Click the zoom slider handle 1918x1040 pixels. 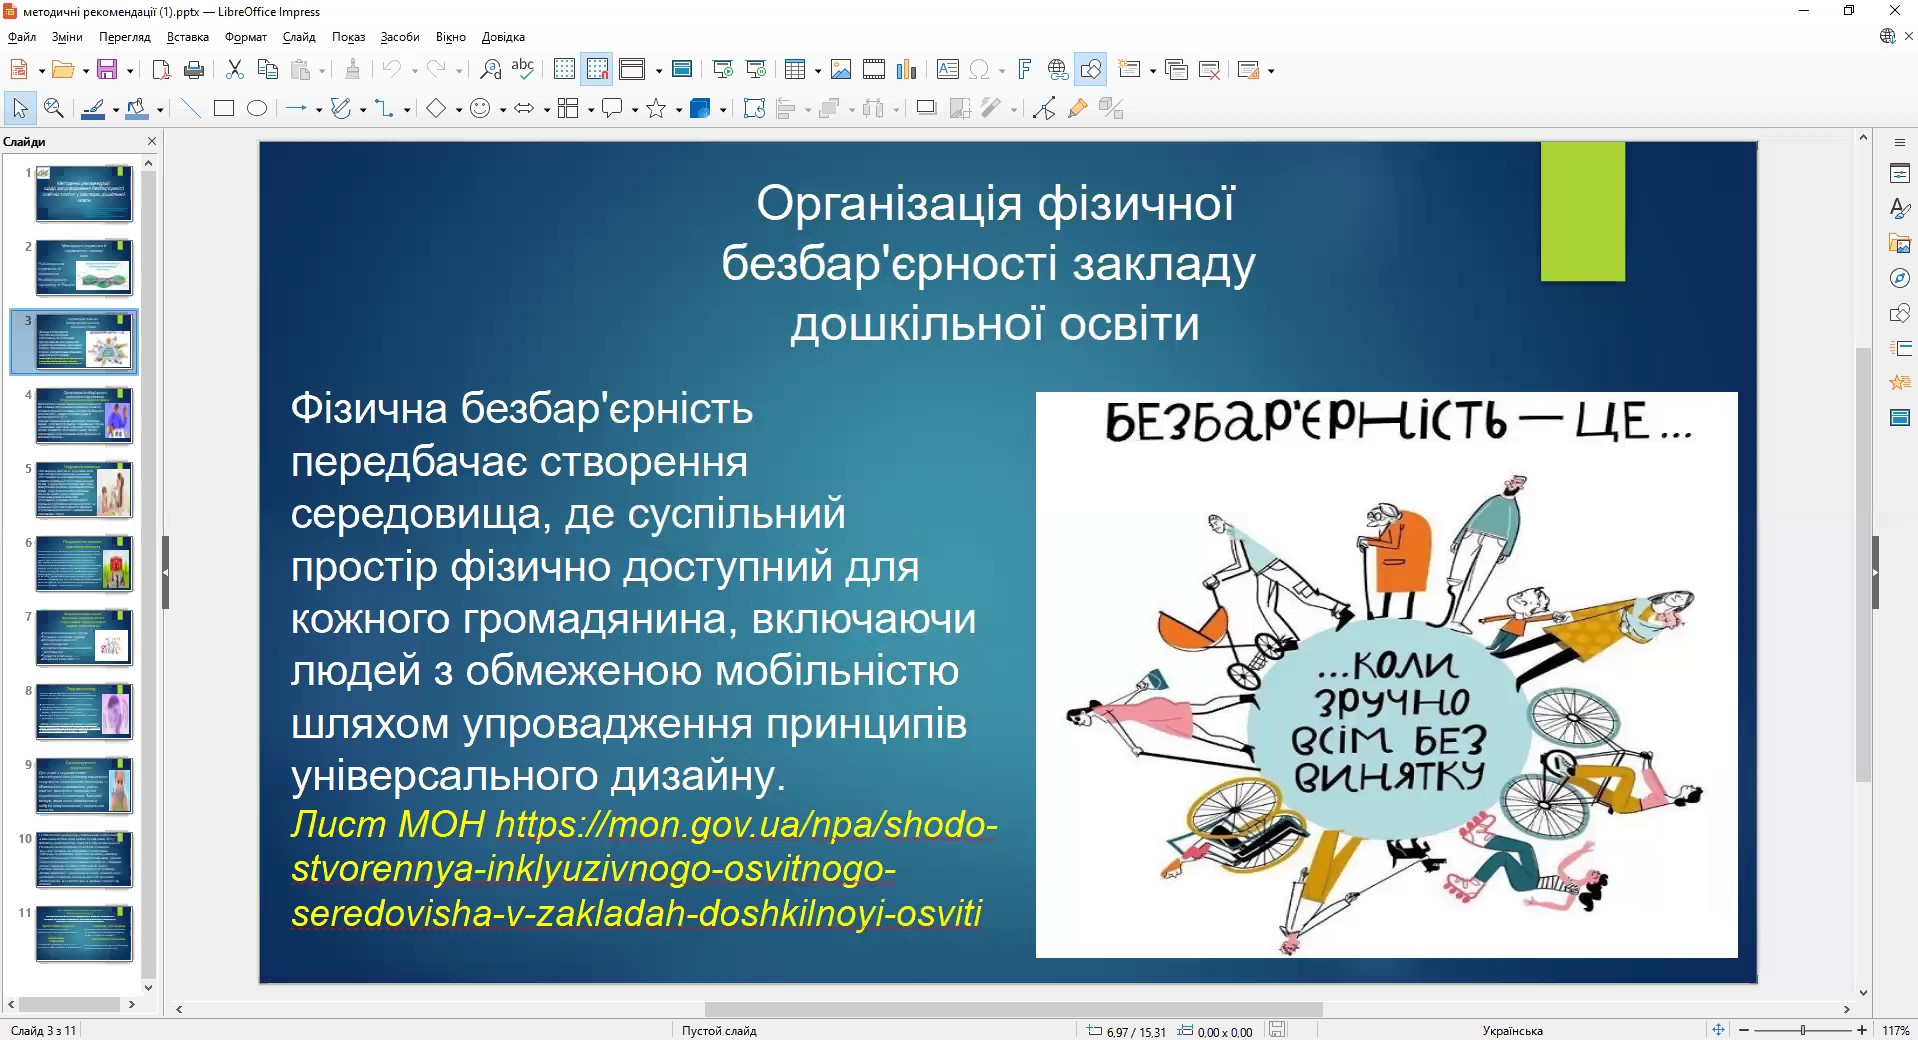click(x=1803, y=1030)
